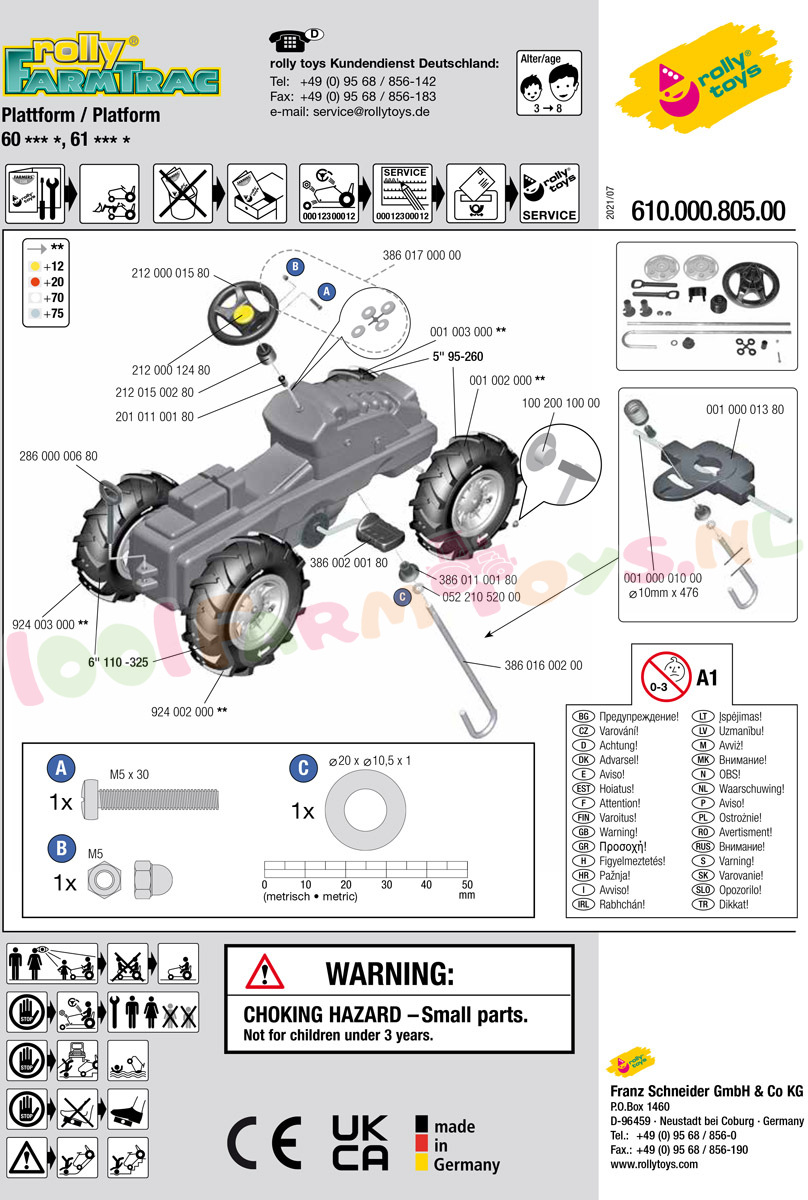Click the CE conformity mark
The width and height of the screenshot is (808, 1200).
[x=264, y=1143]
